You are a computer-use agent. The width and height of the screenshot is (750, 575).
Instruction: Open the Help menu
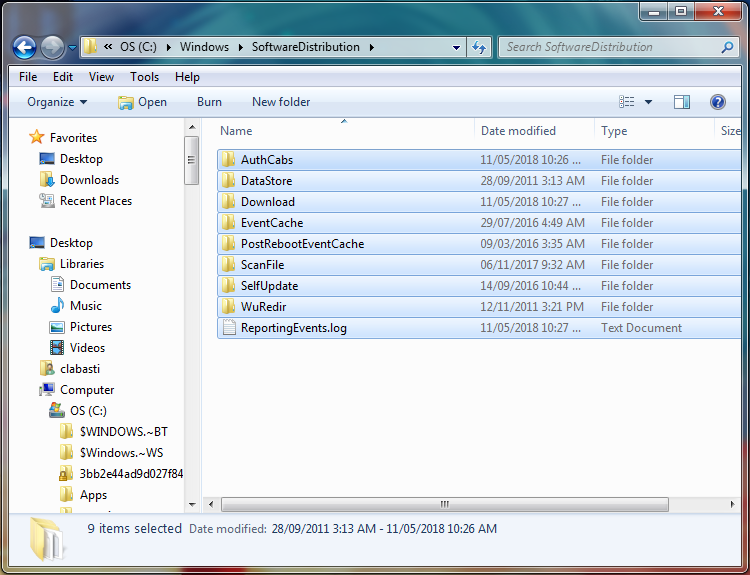click(x=187, y=77)
